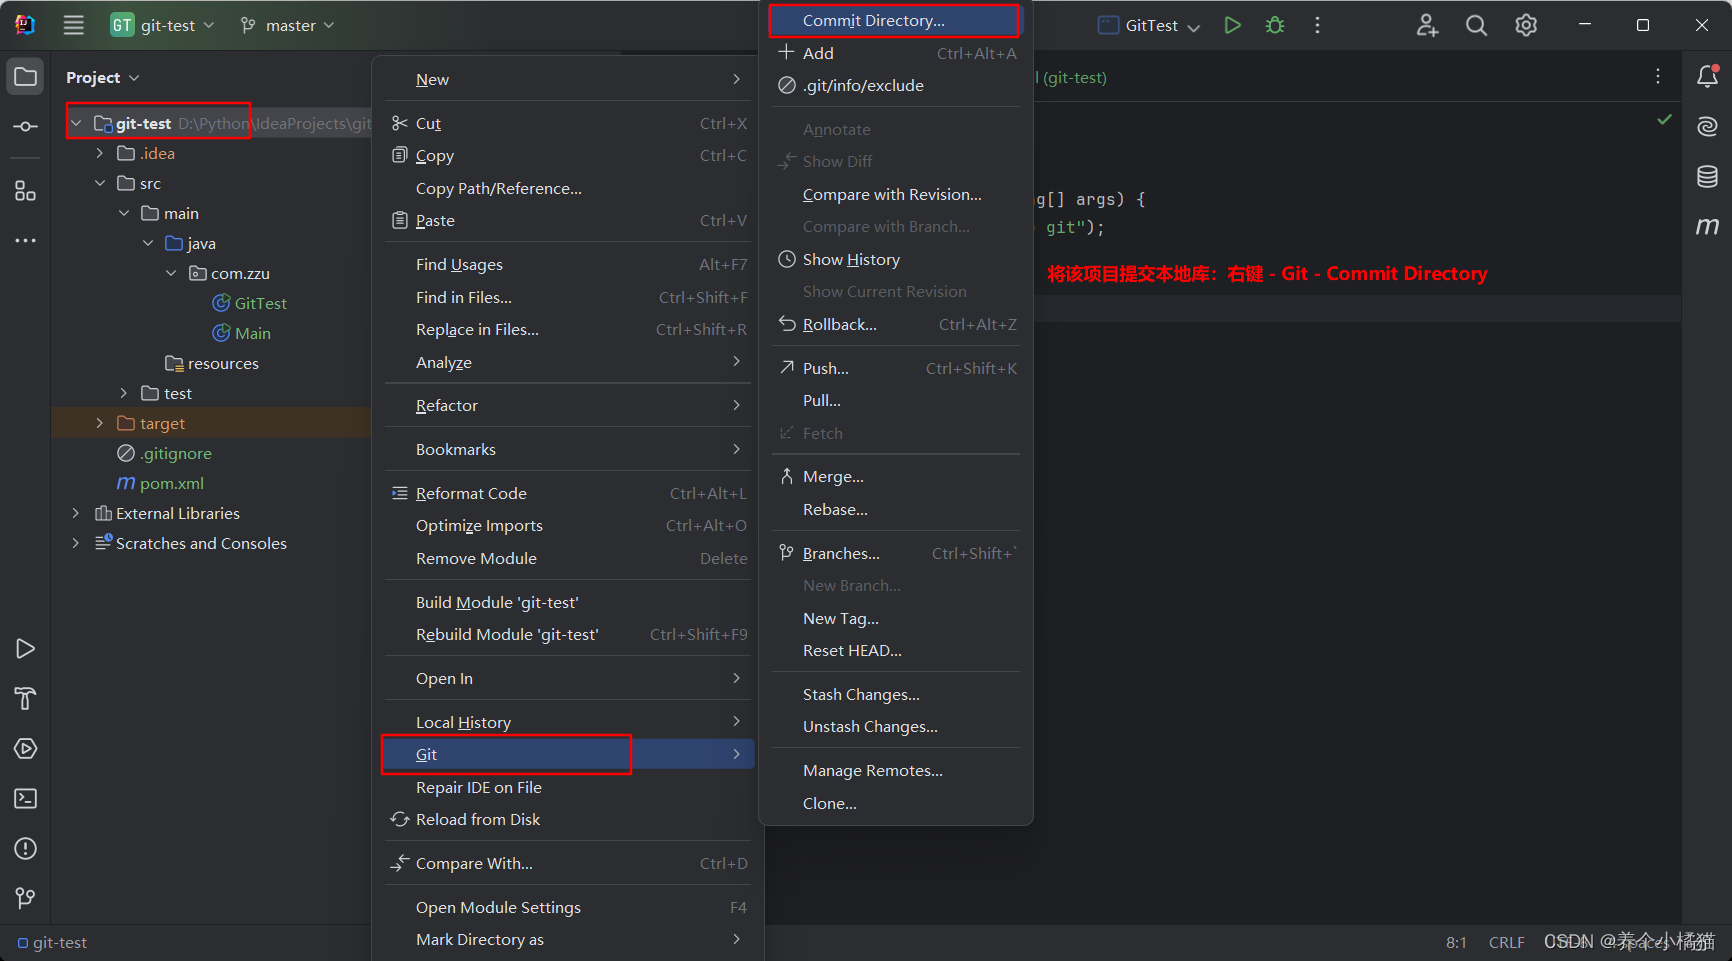Image resolution: width=1732 pixels, height=961 pixels.
Task: Select Commit Directory... in Git submenu
Action: 895,20
